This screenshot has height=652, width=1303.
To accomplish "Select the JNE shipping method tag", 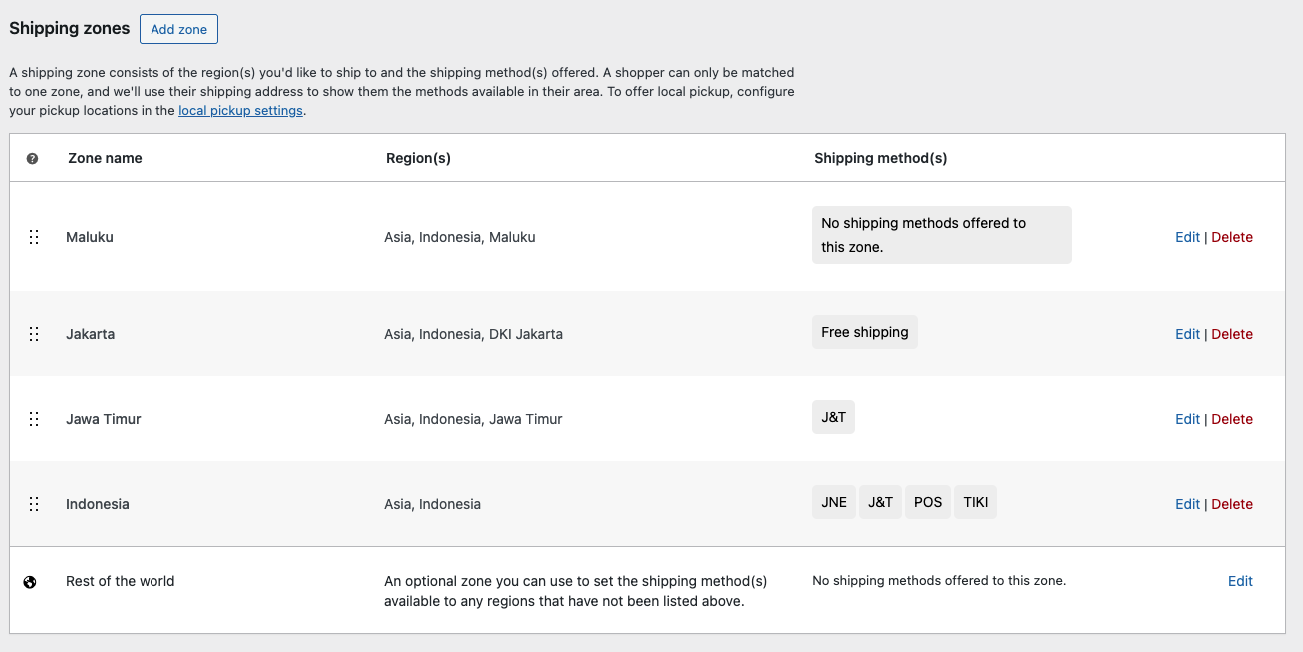I will [834, 502].
